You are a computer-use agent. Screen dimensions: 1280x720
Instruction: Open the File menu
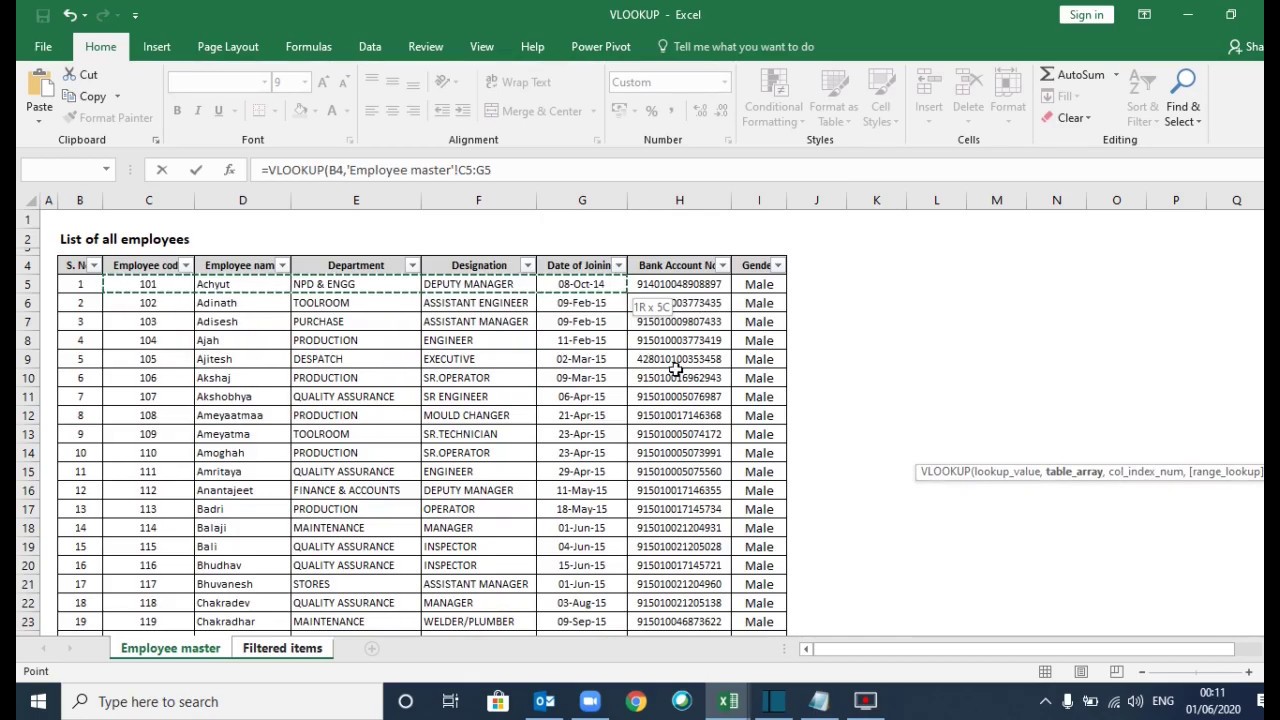[43, 46]
